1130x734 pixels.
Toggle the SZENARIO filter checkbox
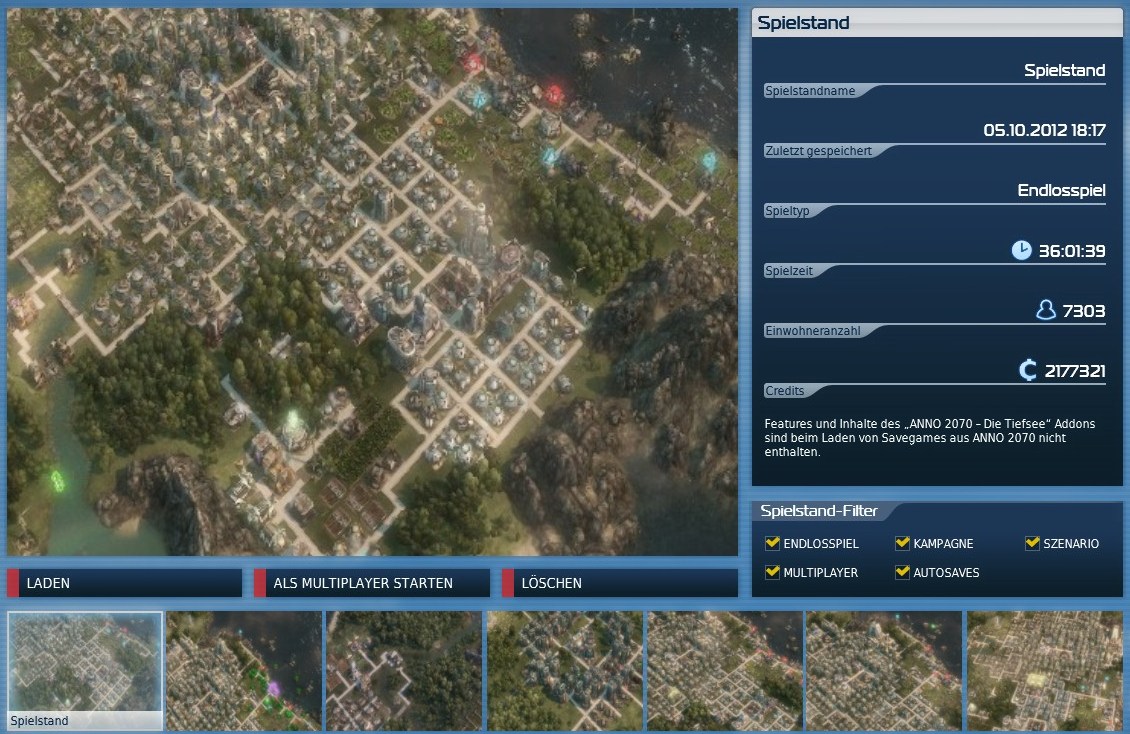click(1032, 542)
